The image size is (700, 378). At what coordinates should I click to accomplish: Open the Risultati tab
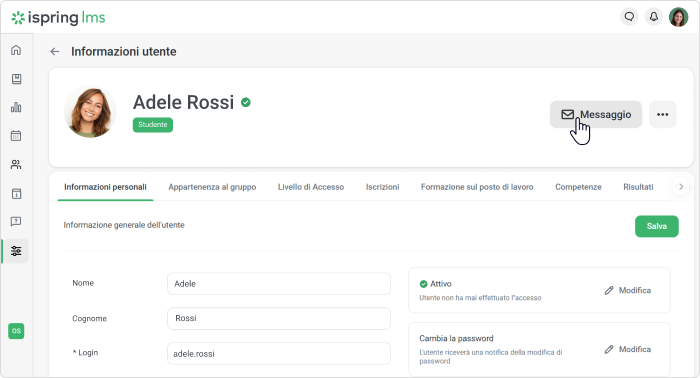[638, 187]
